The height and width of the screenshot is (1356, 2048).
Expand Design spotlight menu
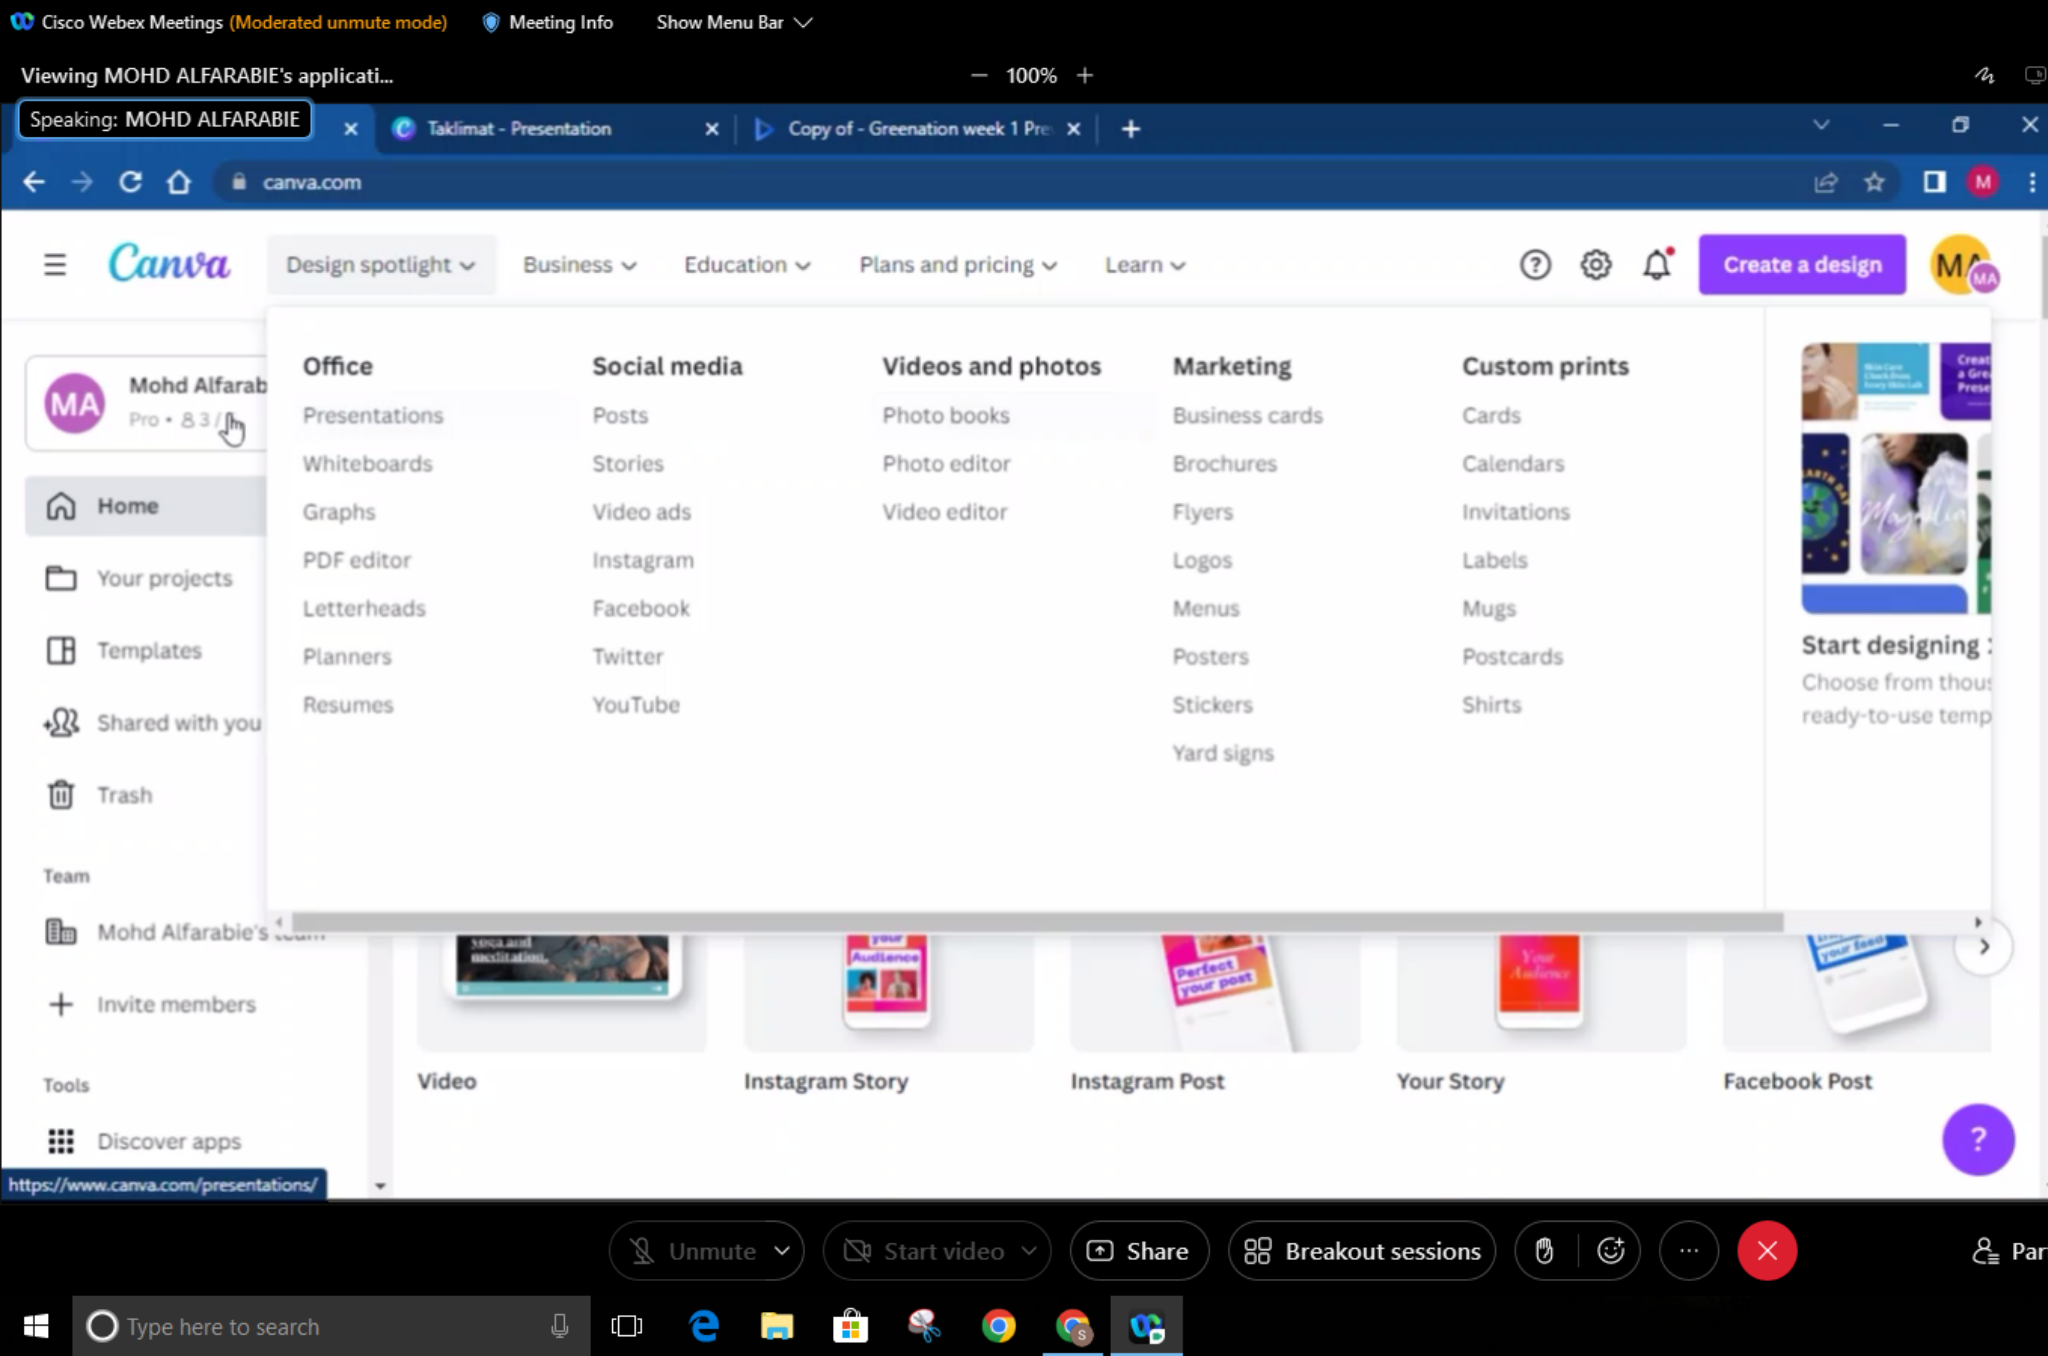(380, 265)
